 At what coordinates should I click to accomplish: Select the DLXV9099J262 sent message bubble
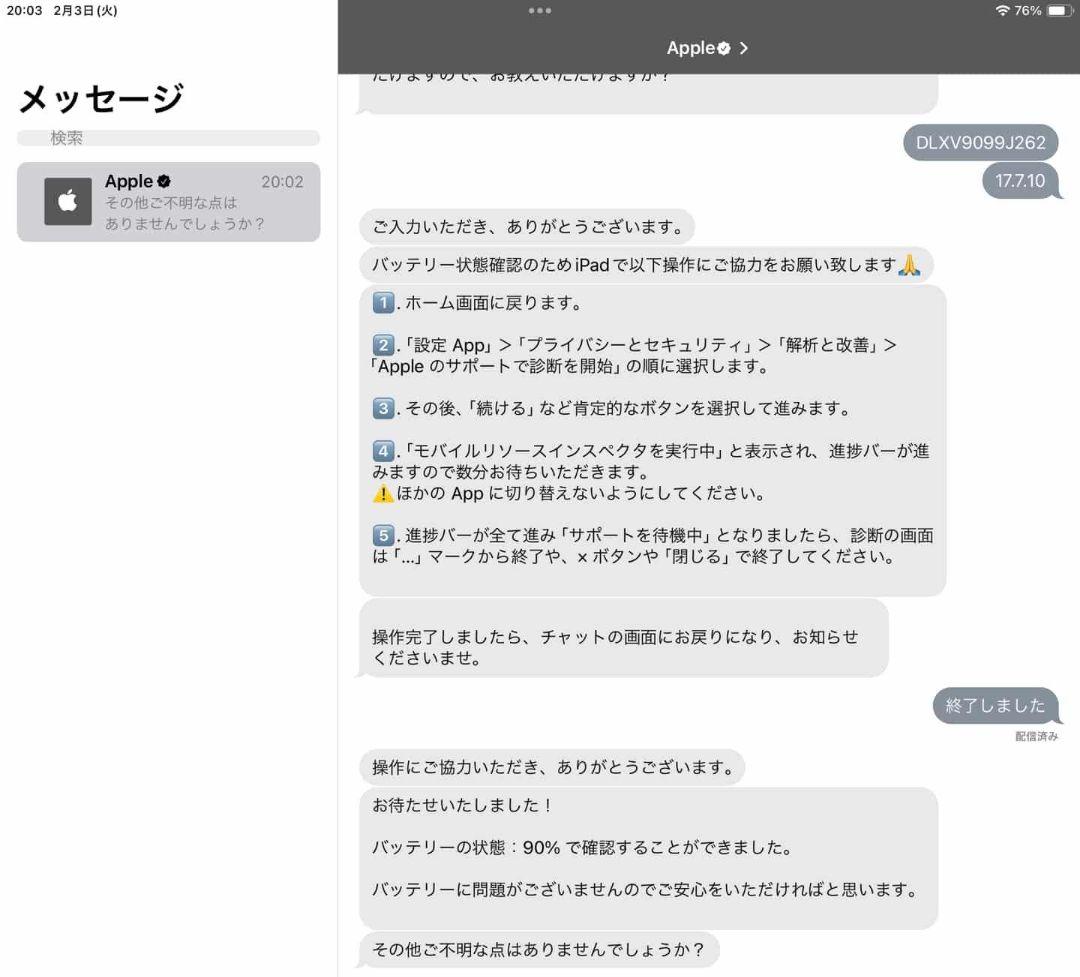click(x=982, y=142)
